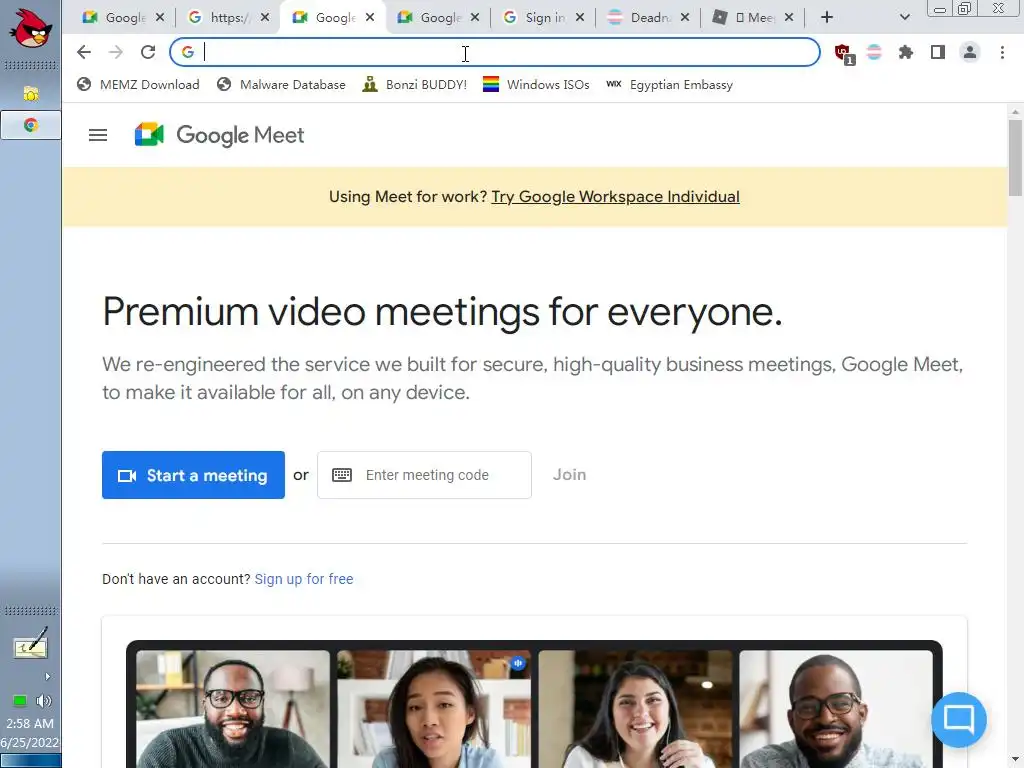
Task: Open the Egyptian Embassy bookmark
Action: (669, 85)
